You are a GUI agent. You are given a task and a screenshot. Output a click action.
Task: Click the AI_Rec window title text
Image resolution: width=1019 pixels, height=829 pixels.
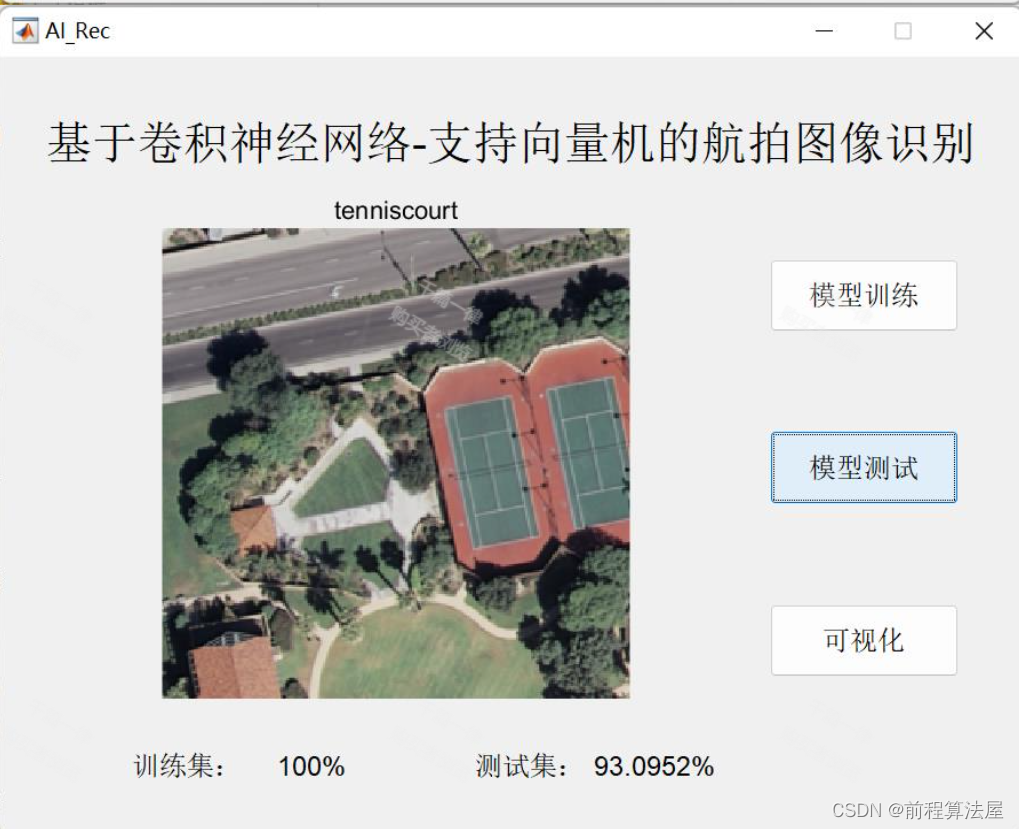(77, 31)
